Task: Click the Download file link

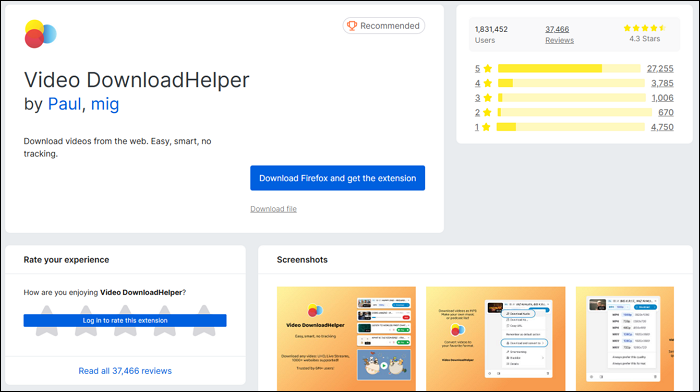Action: [x=273, y=209]
